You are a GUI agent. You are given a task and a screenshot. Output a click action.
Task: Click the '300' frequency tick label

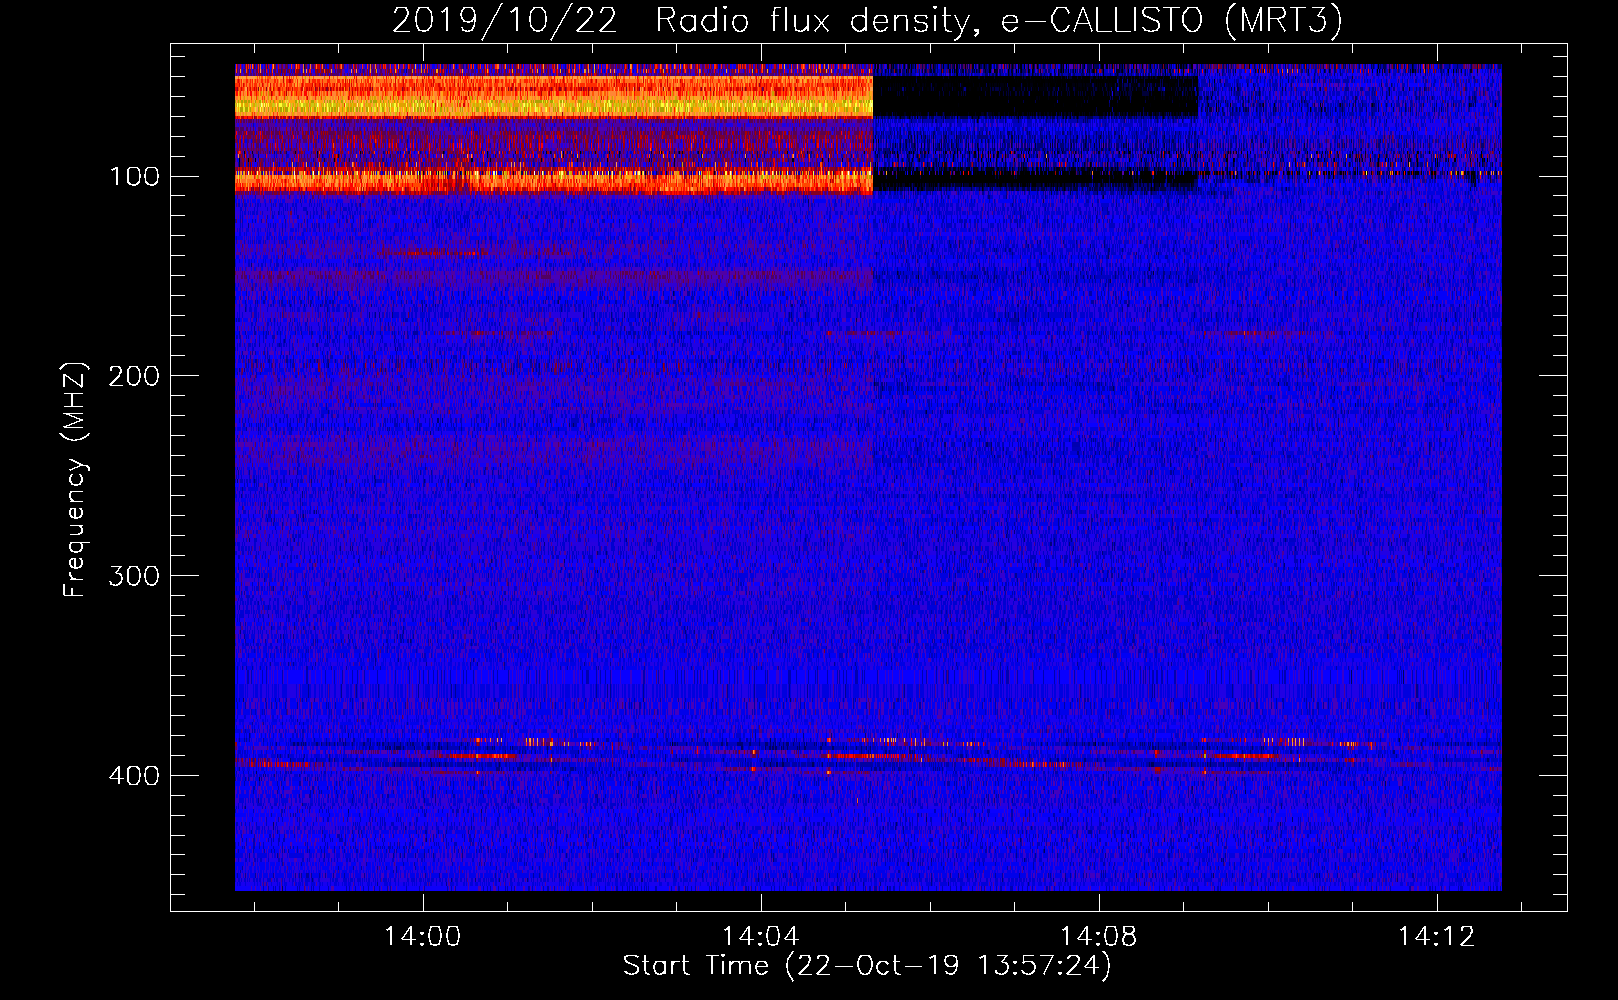click(x=134, y=576)
